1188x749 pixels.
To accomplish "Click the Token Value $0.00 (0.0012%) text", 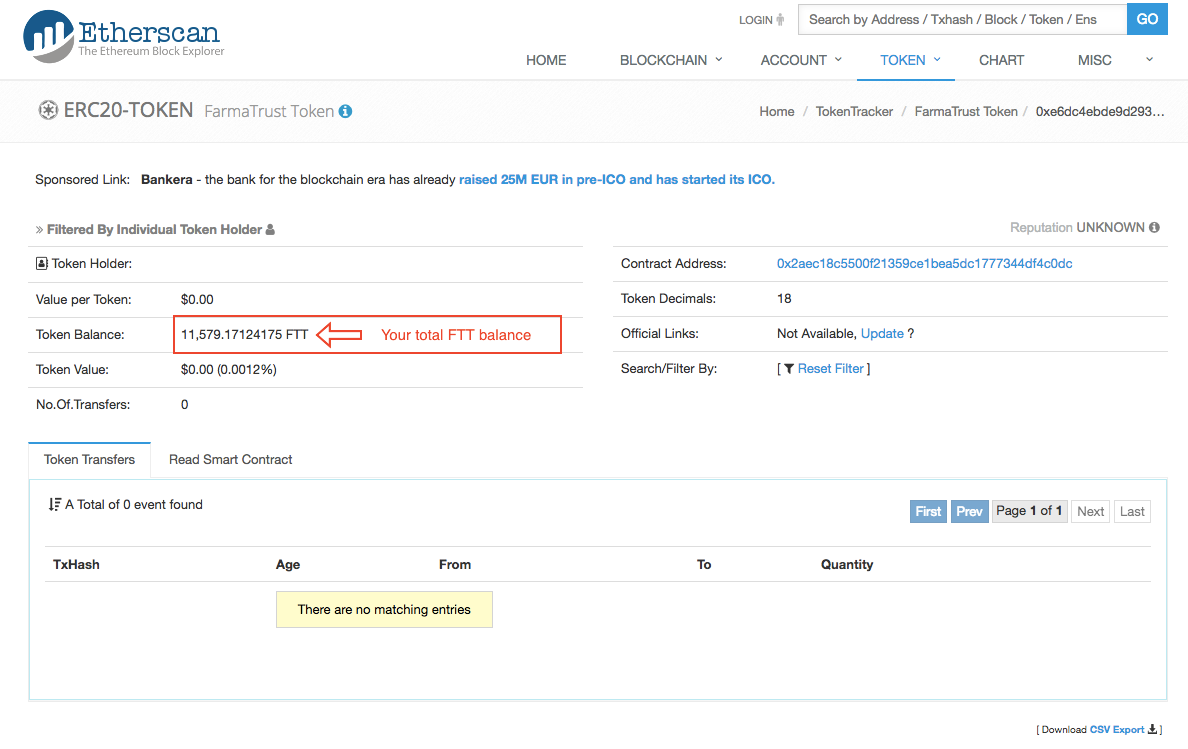I will tap(229, 370).
